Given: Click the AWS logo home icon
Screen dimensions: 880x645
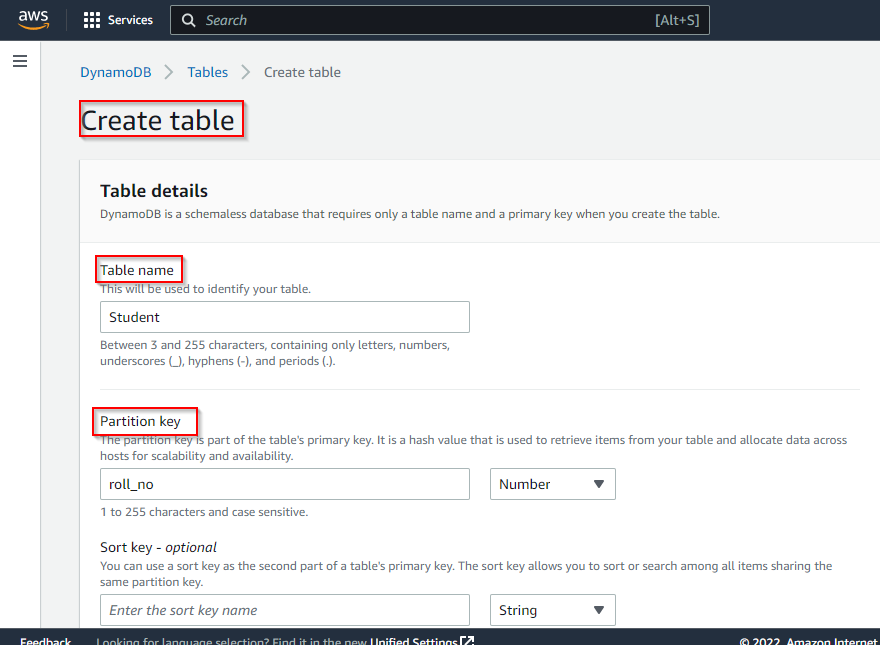Looking at the screenshot, I should [x=33, y=20].
